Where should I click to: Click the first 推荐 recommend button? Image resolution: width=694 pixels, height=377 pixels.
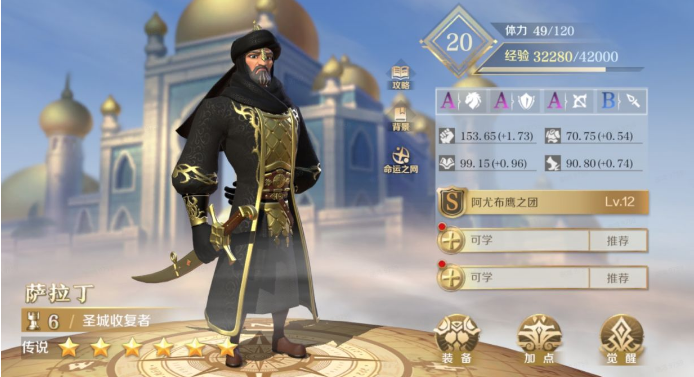click(618, 241)
